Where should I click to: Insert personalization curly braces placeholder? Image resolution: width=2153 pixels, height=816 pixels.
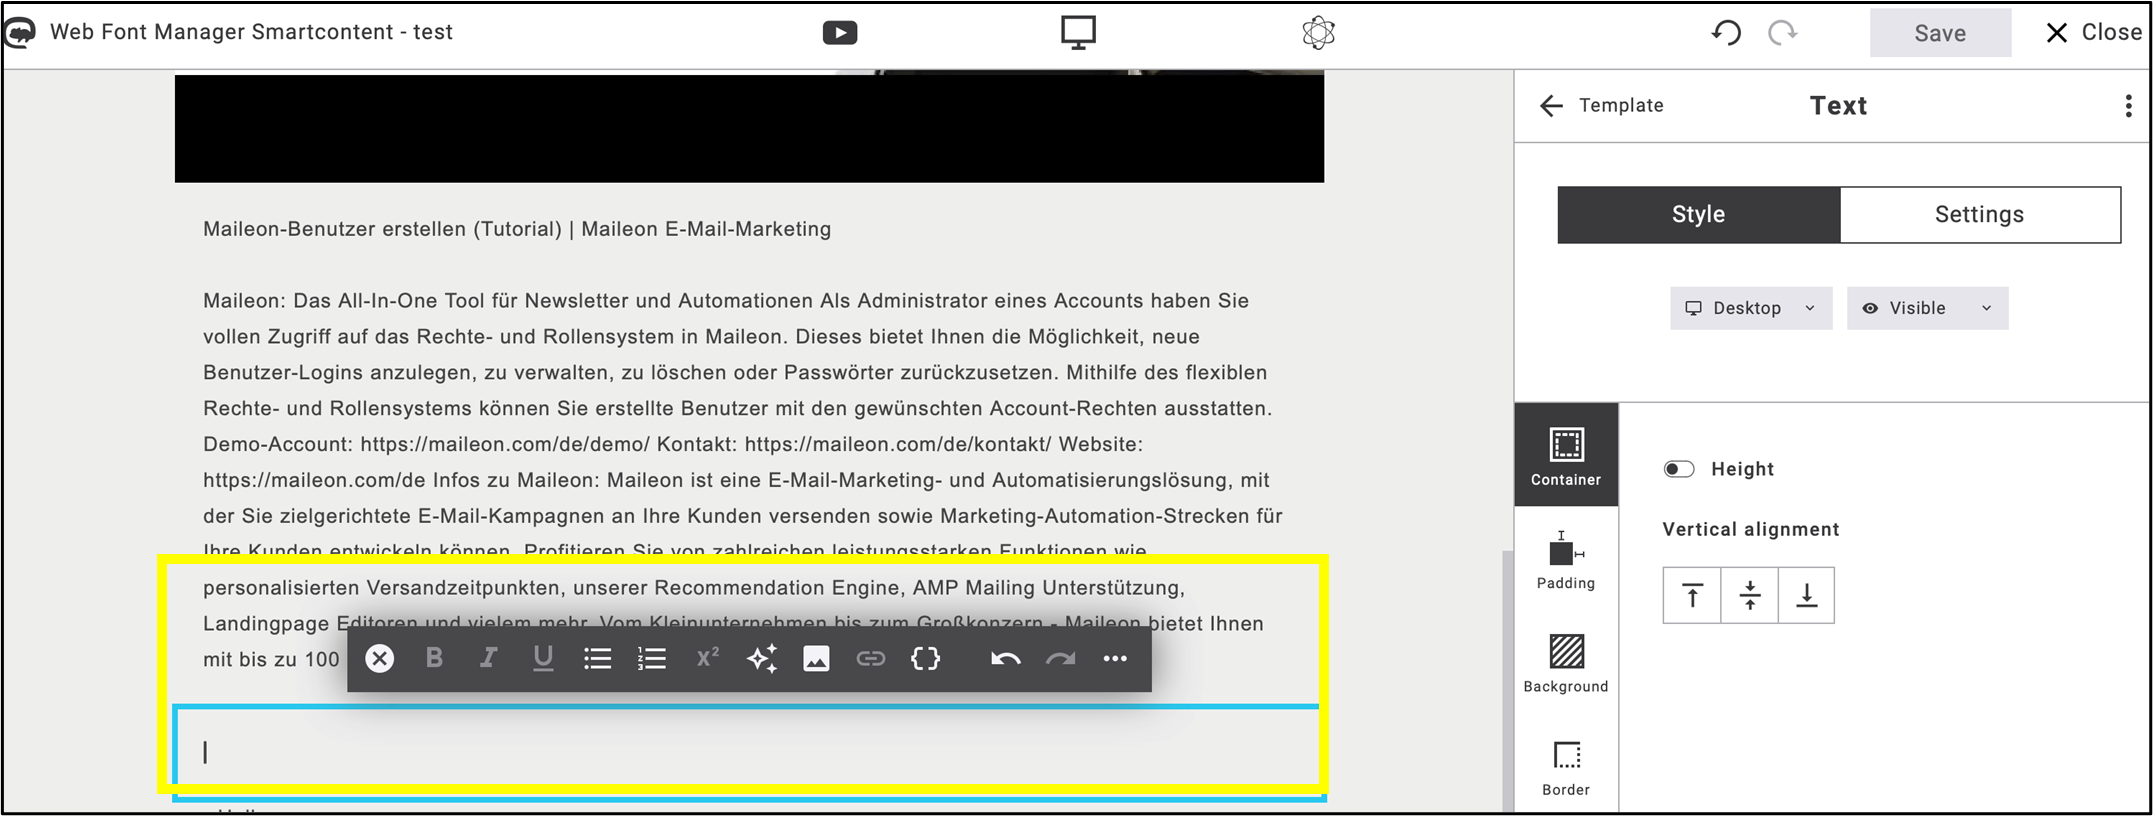pos(925,658)
